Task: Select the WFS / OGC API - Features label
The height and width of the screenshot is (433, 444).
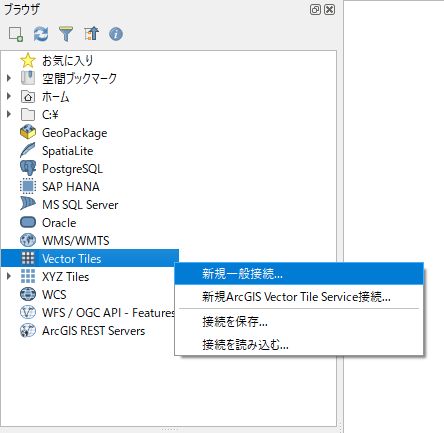Action: click(x=108, y=313)
